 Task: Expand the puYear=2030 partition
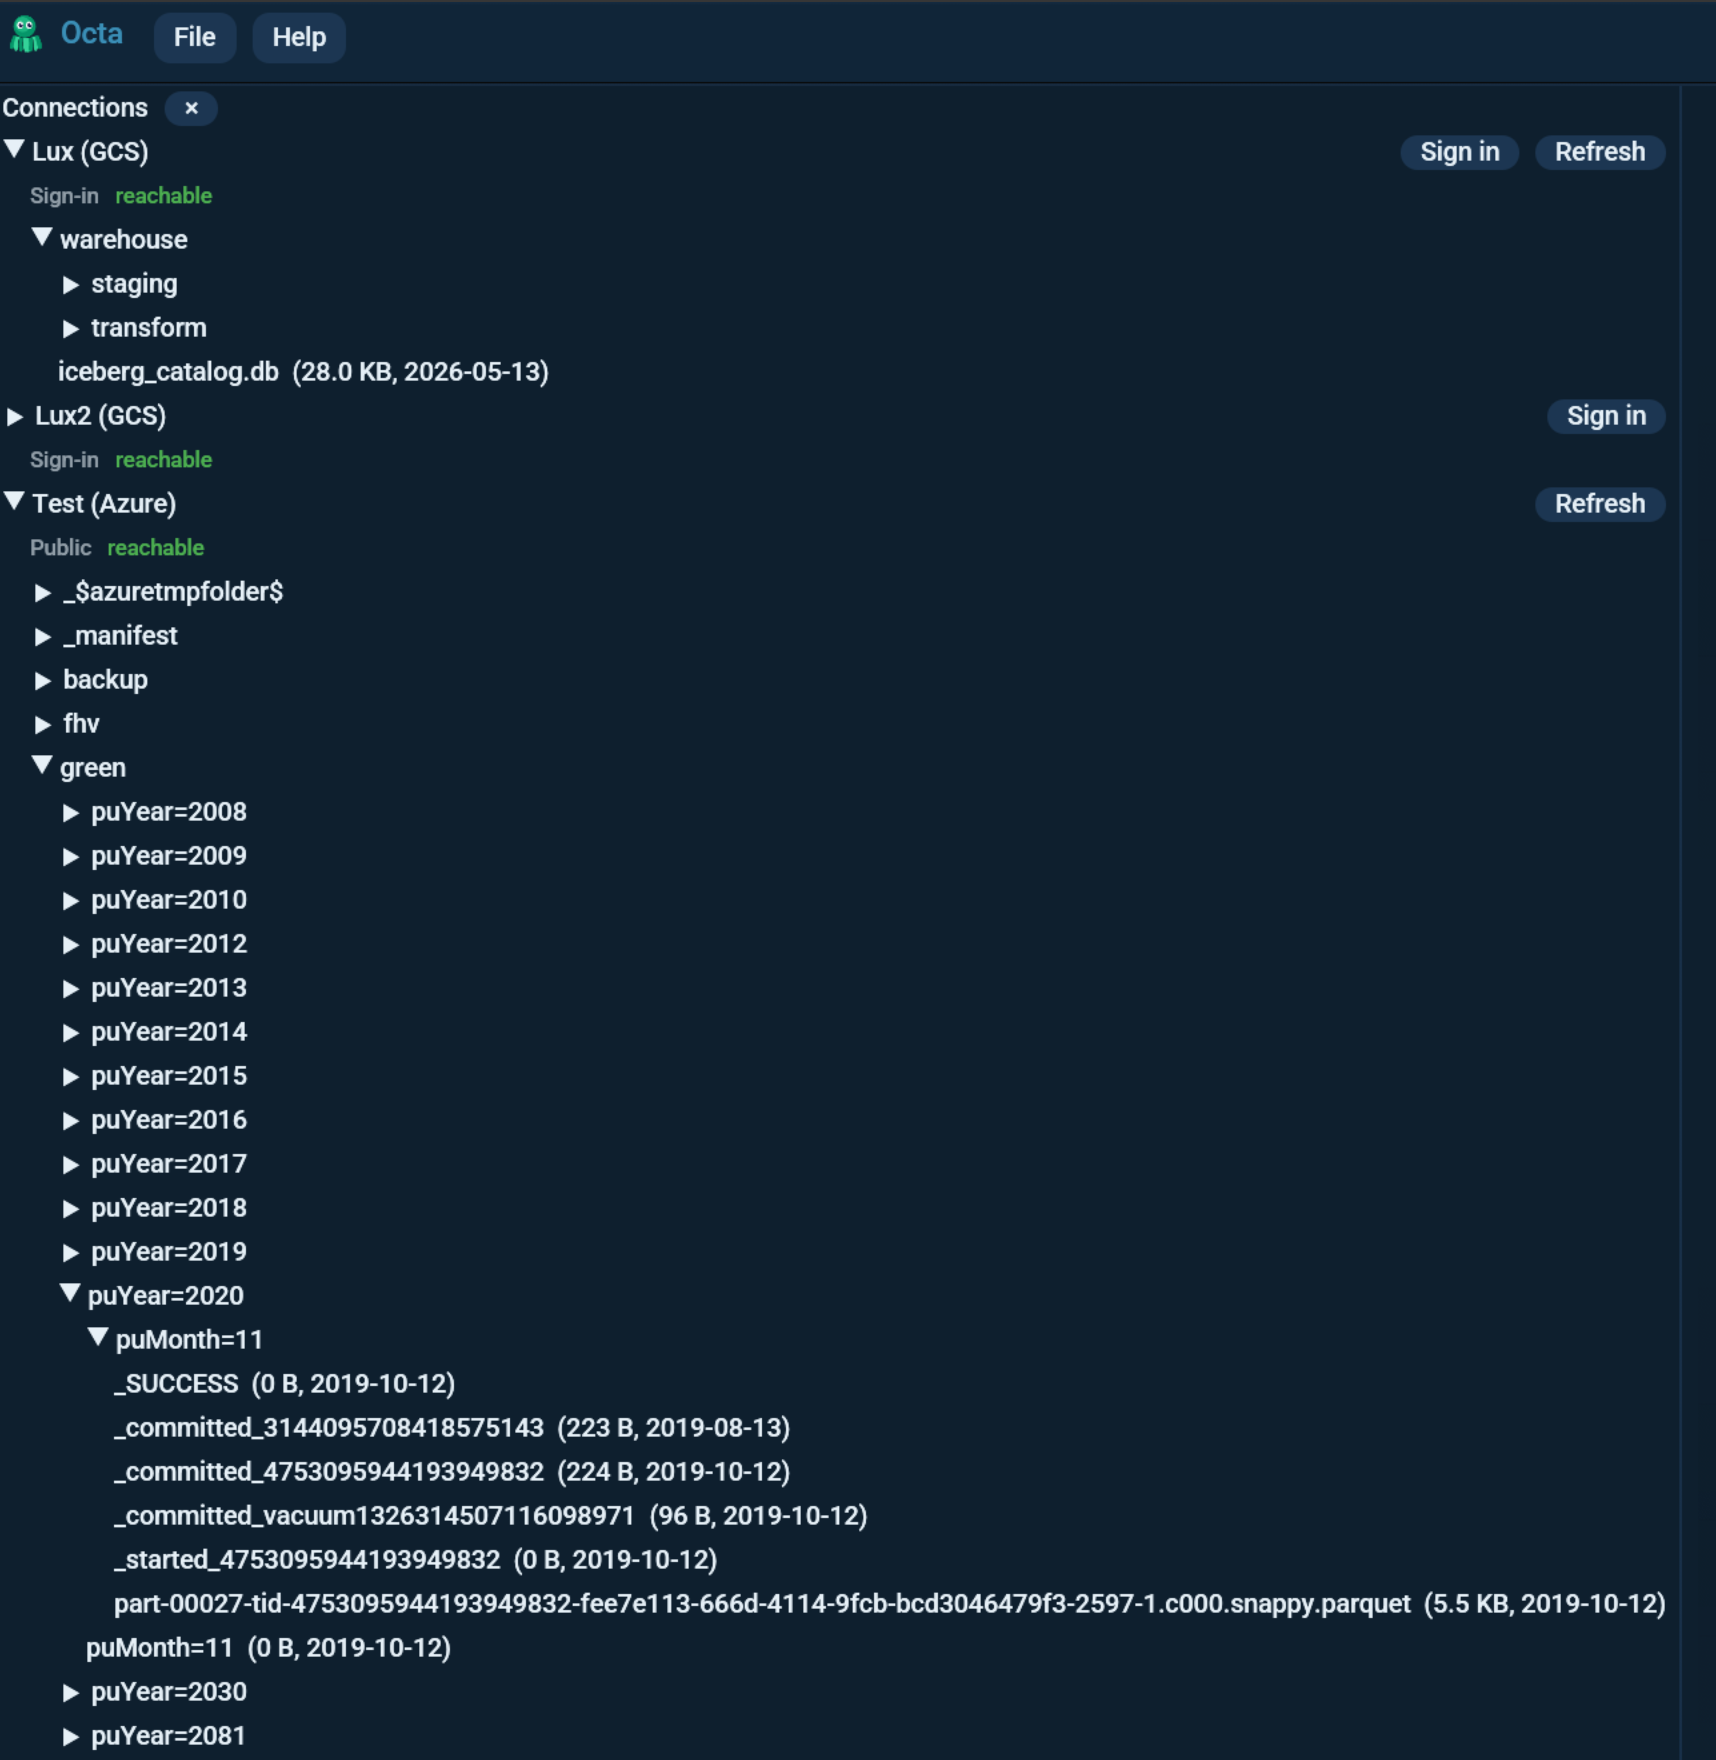pos(71,1692)
